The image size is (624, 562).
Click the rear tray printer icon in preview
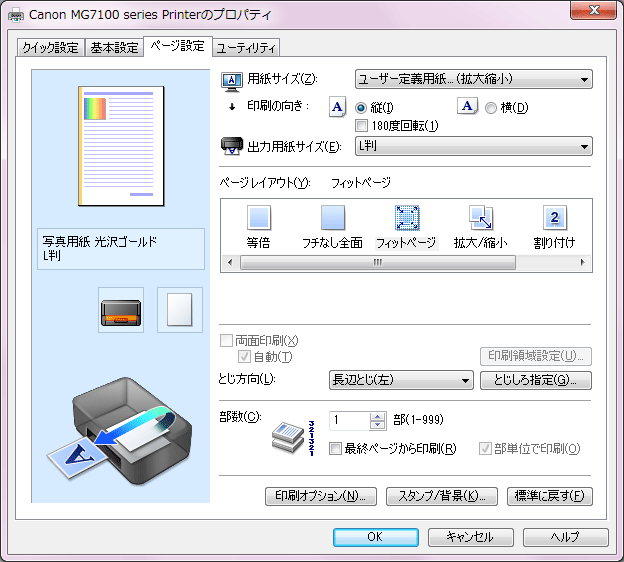tap(121, 310)
